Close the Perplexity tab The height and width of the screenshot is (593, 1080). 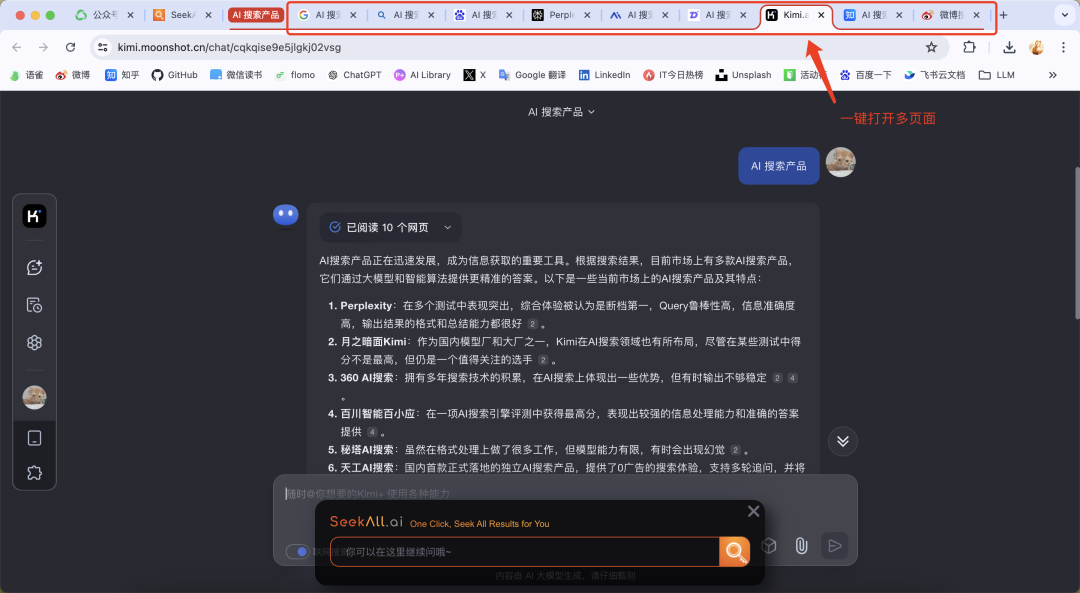coord(587,14)
